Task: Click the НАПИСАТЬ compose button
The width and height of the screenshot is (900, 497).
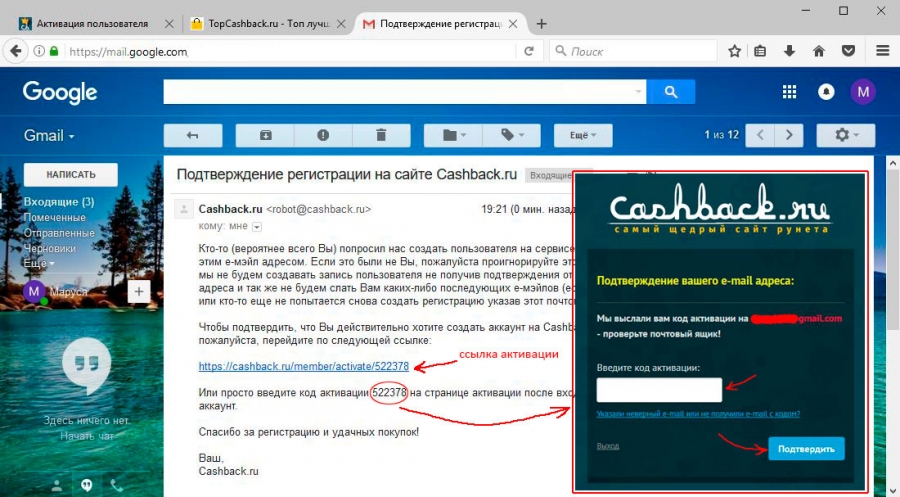Action: pos(71,174)
